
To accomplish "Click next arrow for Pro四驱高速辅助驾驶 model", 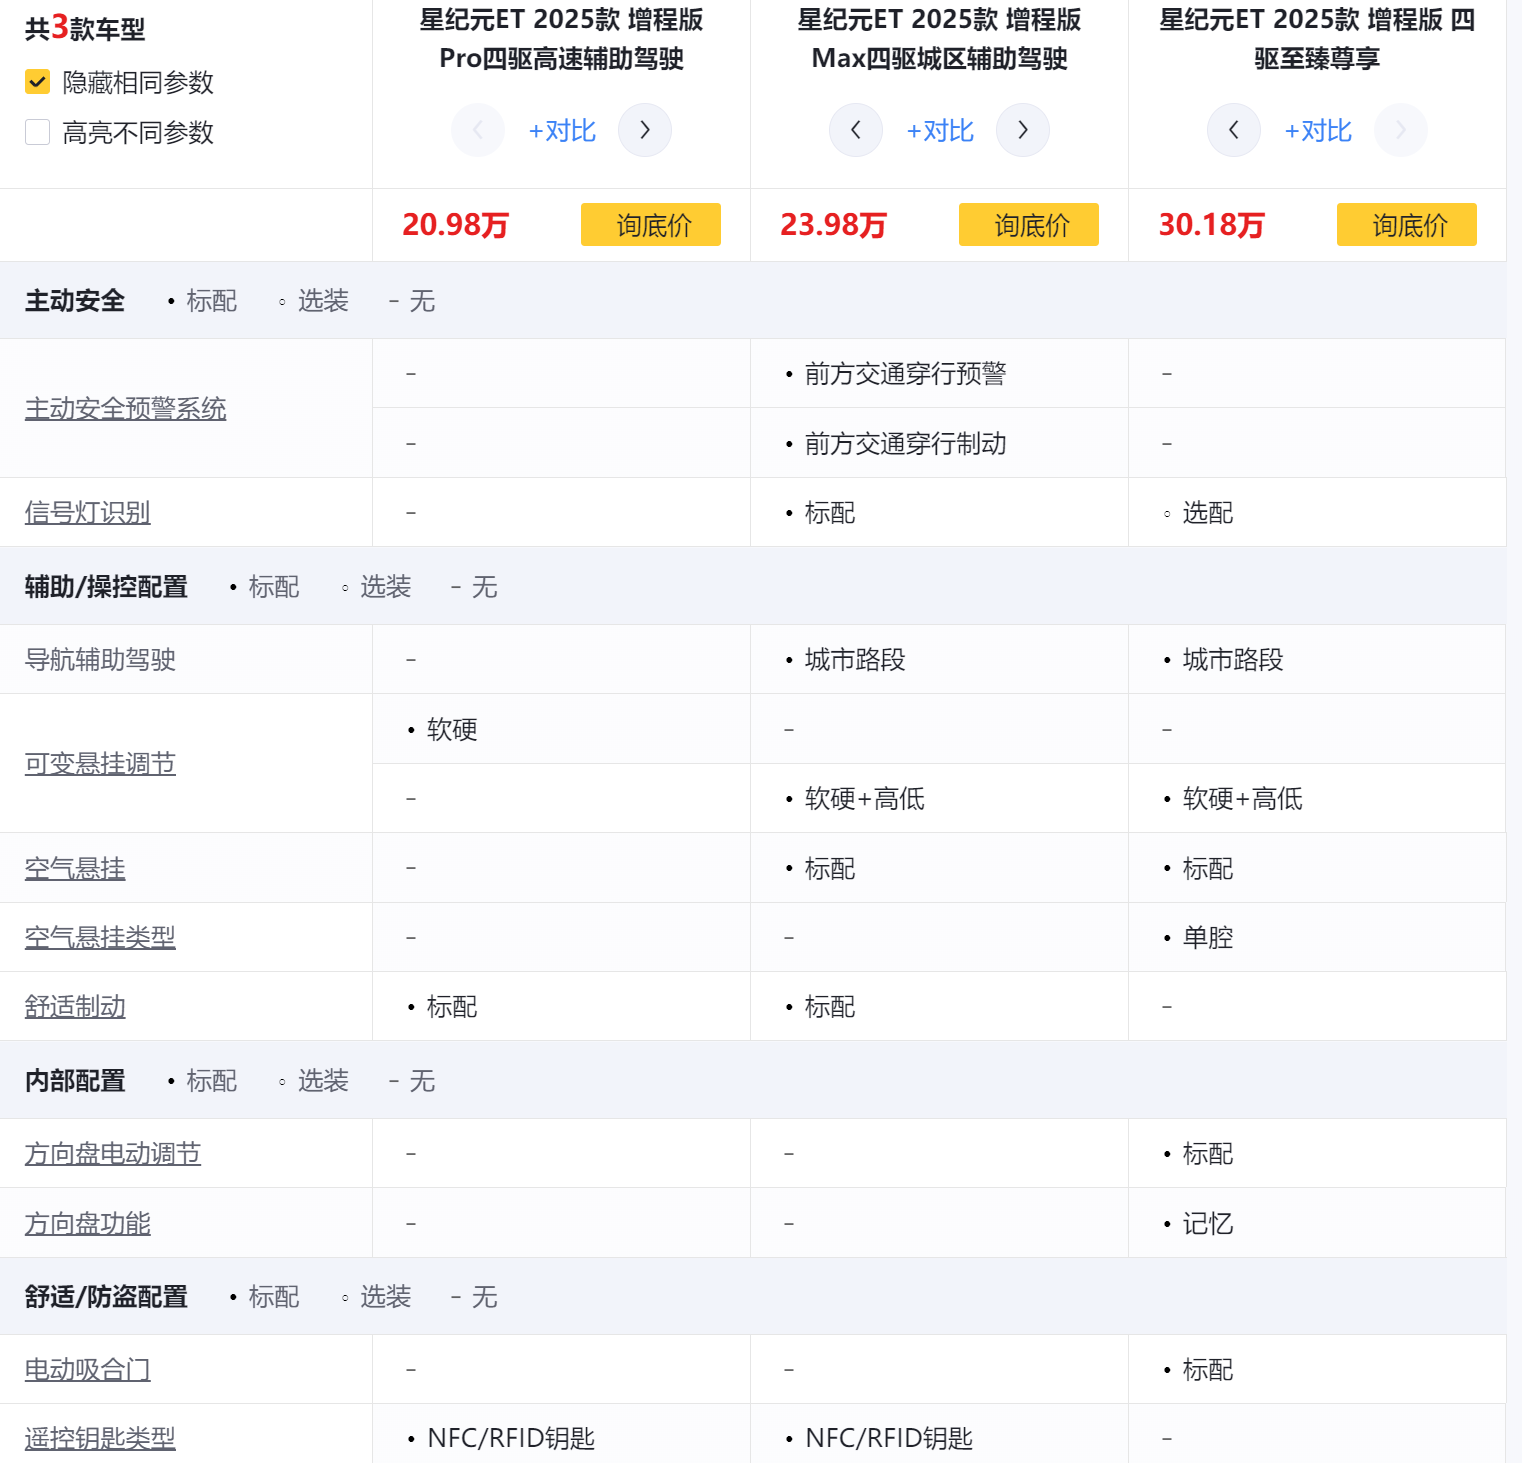I will click(645, 130).
